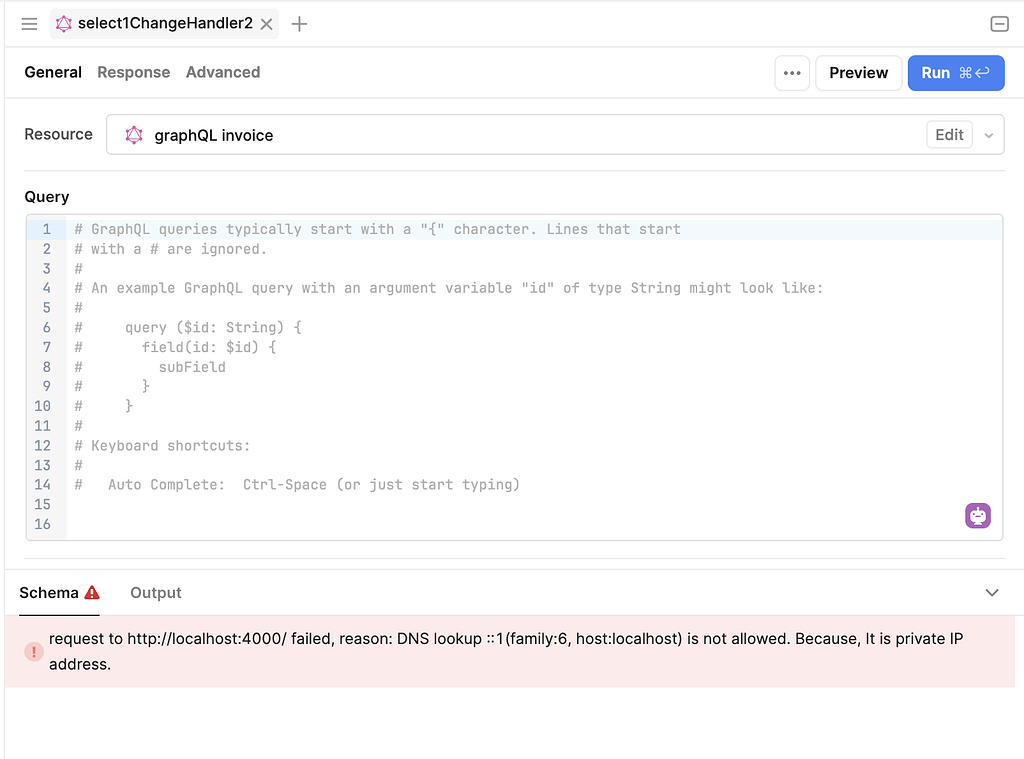Expand the Resource dropdown chevron
1024x759 pixels.
[989, 134]
